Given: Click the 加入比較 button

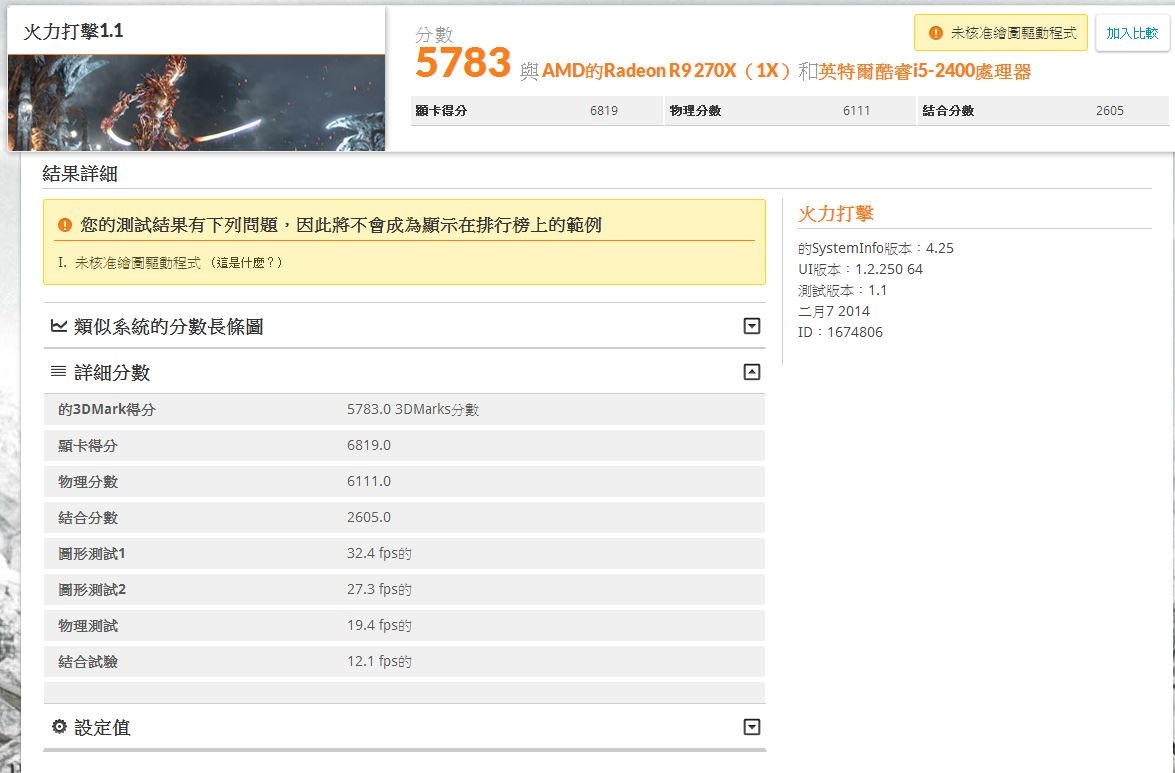Looking at the screenshot, I should point(1132,33).
